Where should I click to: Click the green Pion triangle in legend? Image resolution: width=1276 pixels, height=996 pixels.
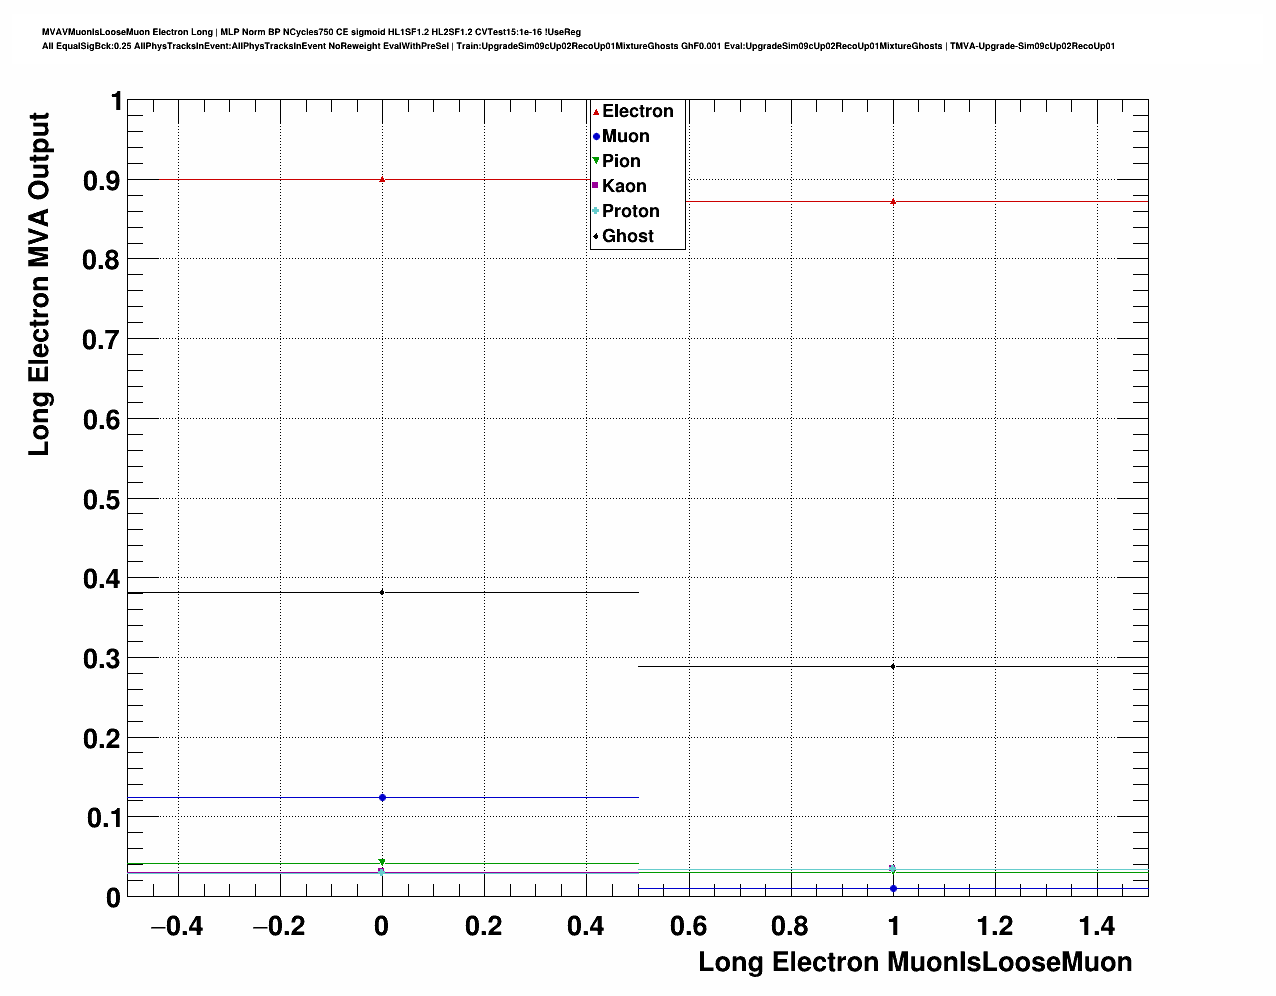click(x=596, y=161)
